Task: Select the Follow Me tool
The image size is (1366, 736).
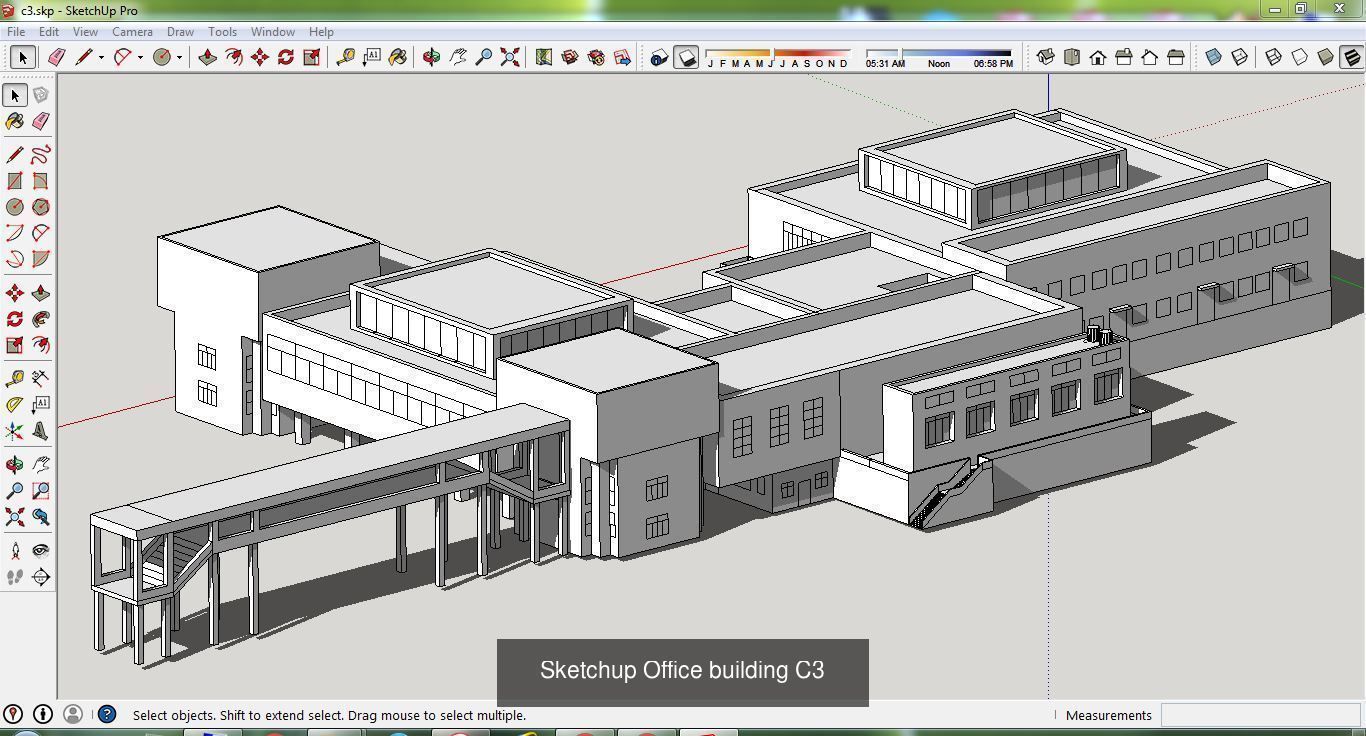Action: click(x=41, y=319)
